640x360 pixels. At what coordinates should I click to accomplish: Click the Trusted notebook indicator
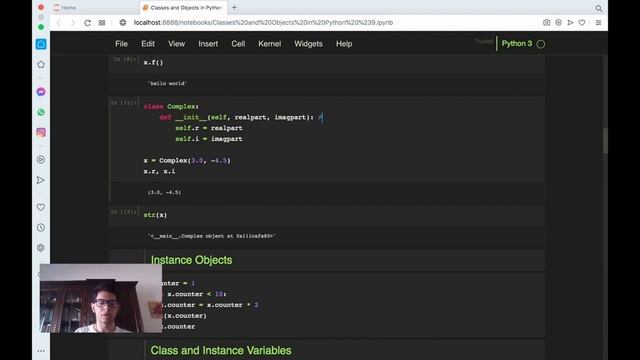coord(484,42)
